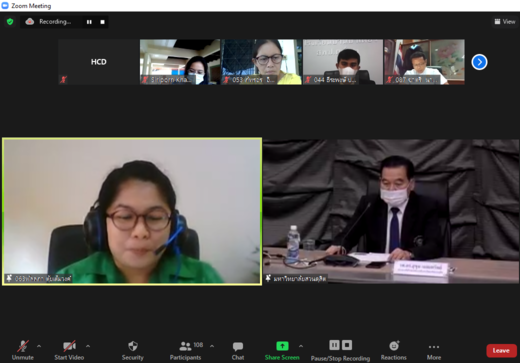Open the Reactions menu
Image resolution: width=520 pixels, height=363 pixels.
point(394,350)
